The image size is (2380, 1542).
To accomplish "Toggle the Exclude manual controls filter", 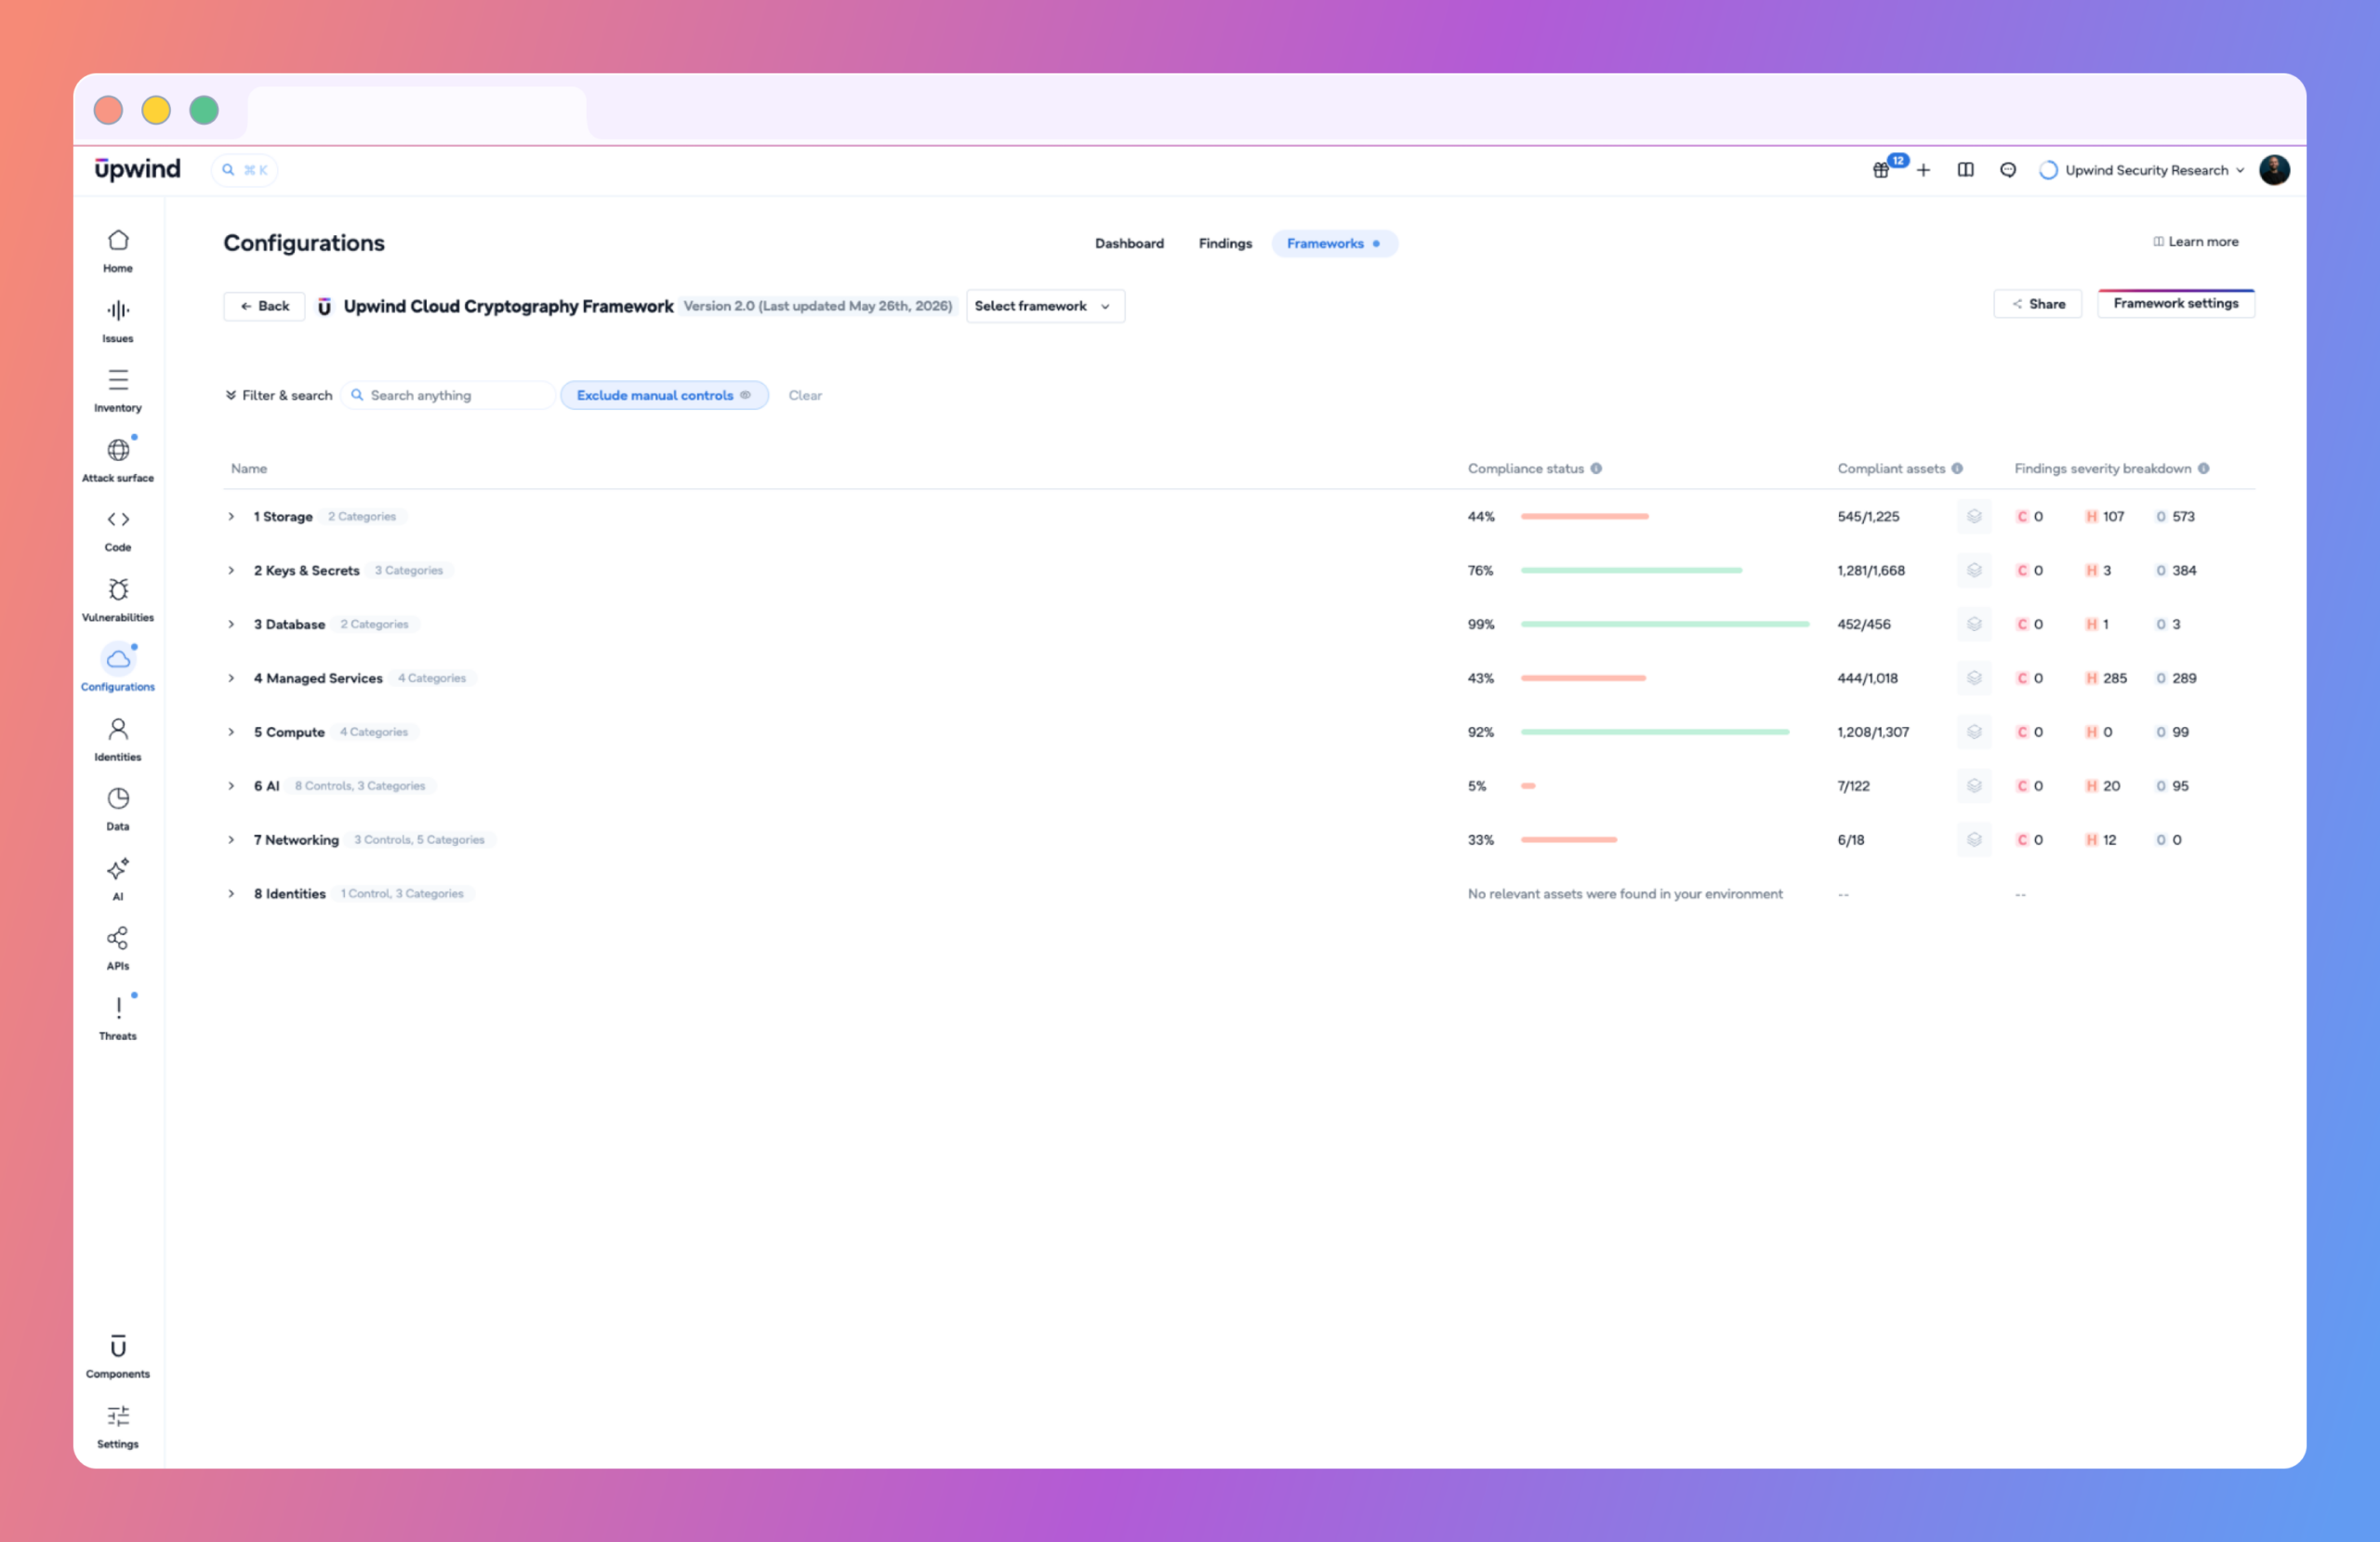I will click(x=664, y=396).
